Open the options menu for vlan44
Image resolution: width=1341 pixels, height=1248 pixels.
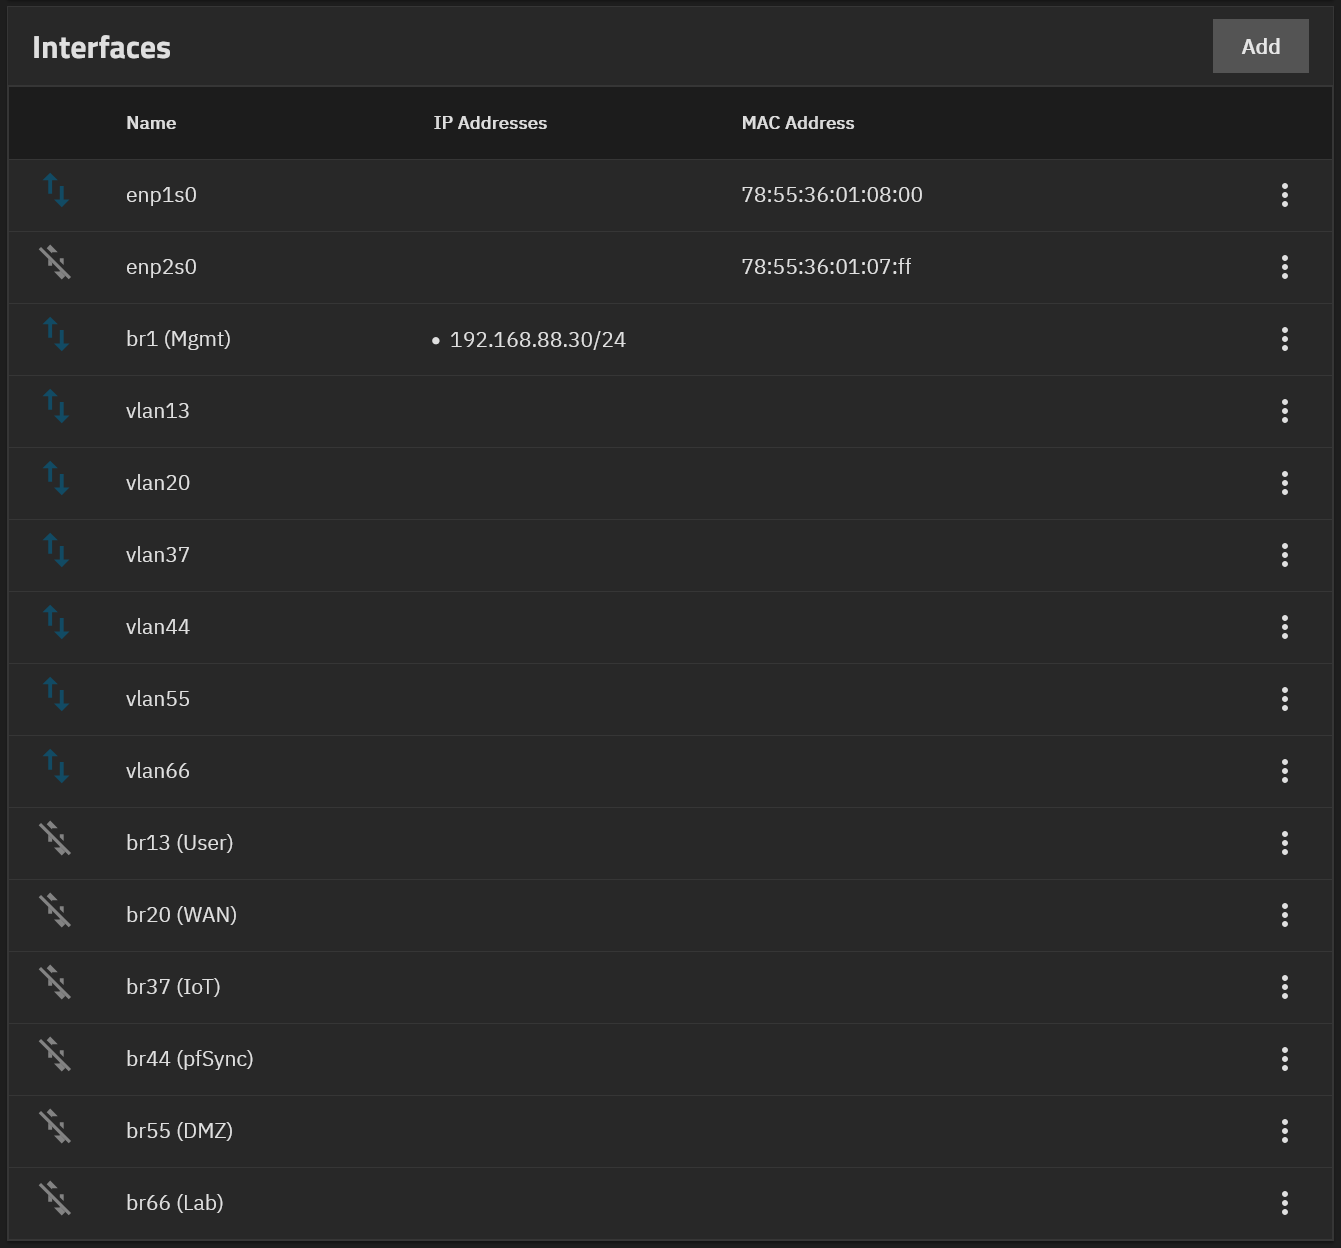point(1284,627)
